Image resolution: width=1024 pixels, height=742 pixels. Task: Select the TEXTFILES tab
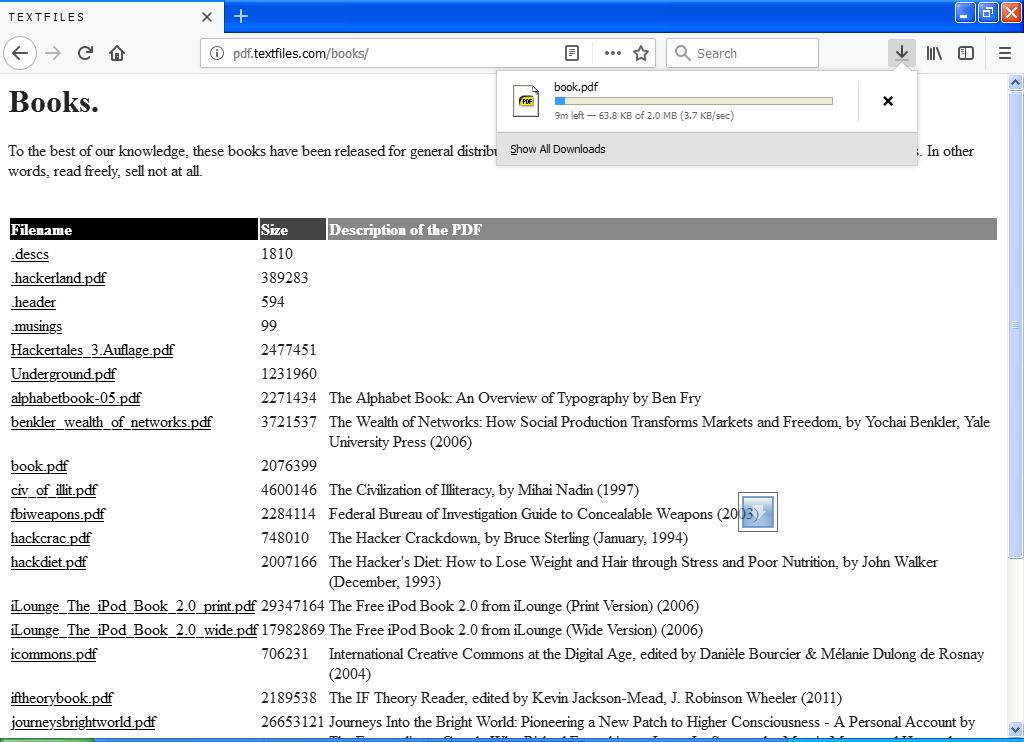click(x=111, y=17)
